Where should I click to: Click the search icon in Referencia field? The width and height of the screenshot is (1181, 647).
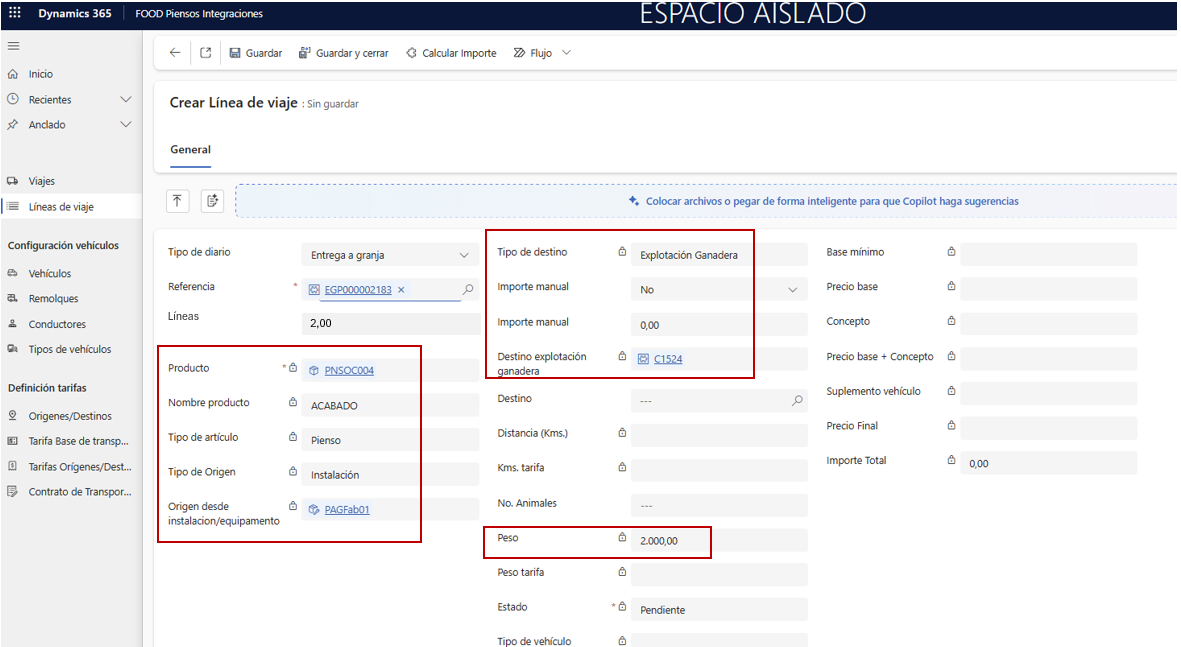467,290
